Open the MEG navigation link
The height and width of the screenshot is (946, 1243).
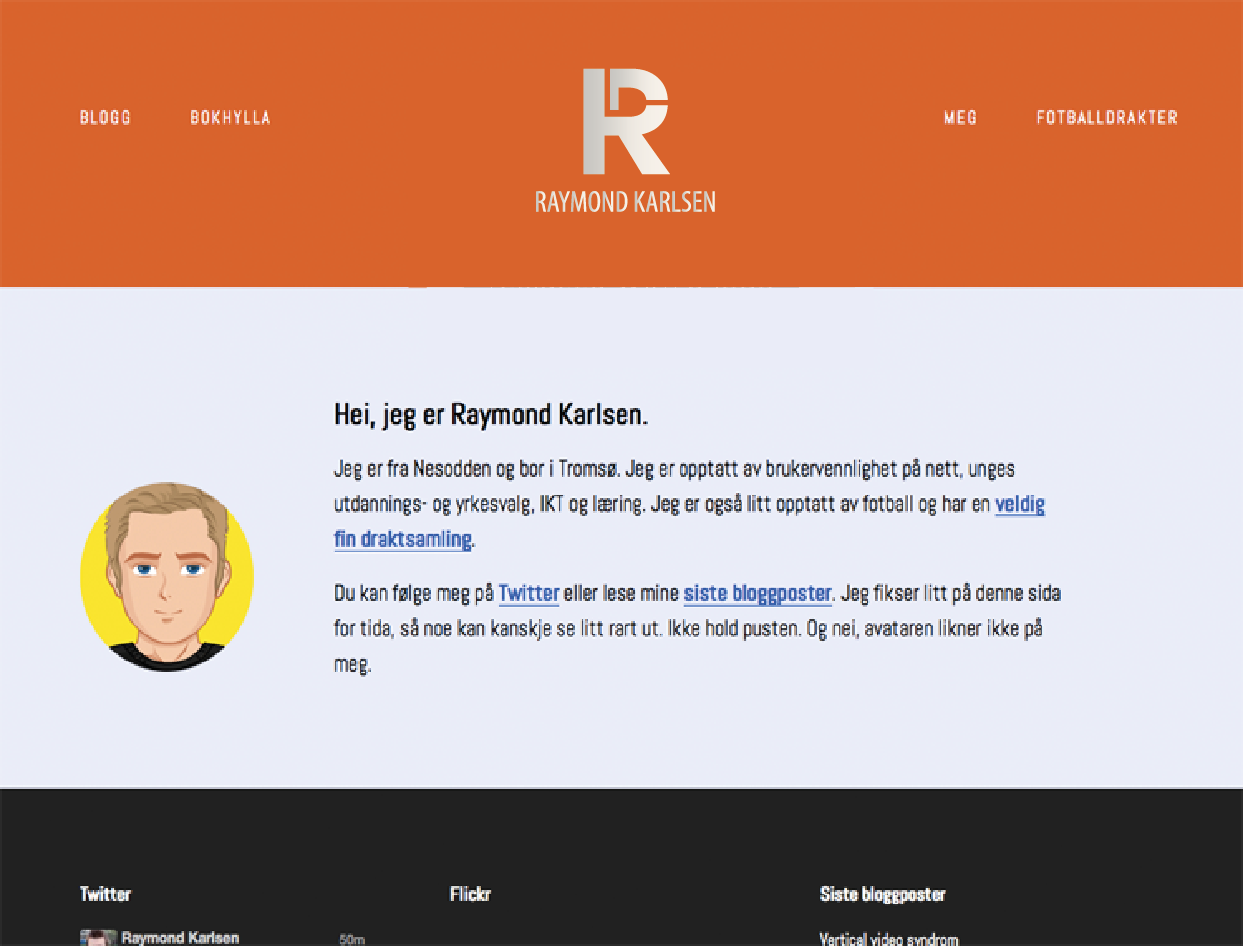pyautogui.click(x=960, y=118)
